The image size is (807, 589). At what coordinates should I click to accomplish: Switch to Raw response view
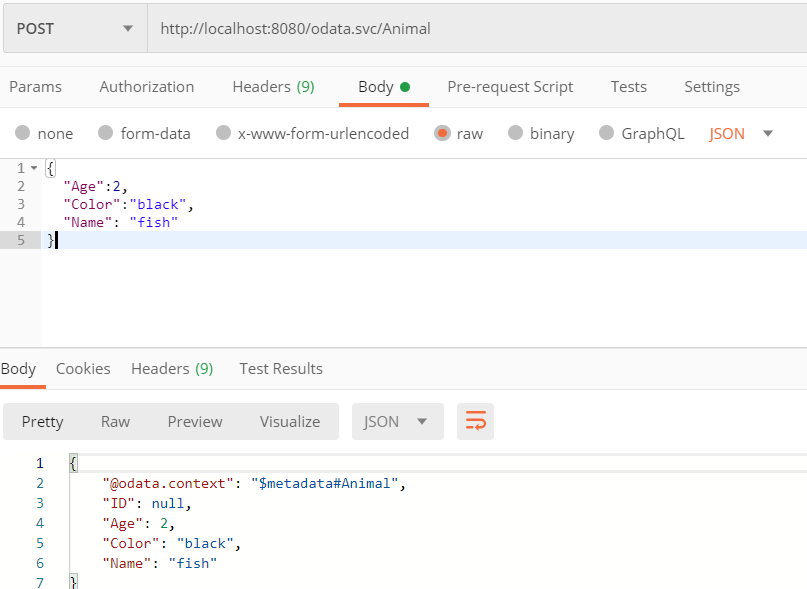click(x=115, y=422)
